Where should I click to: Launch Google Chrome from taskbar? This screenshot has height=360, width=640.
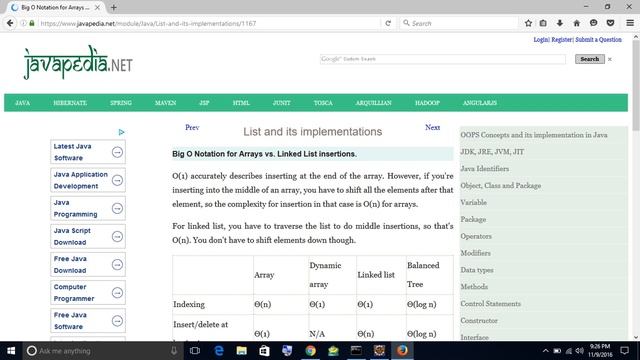click(310, 351)
